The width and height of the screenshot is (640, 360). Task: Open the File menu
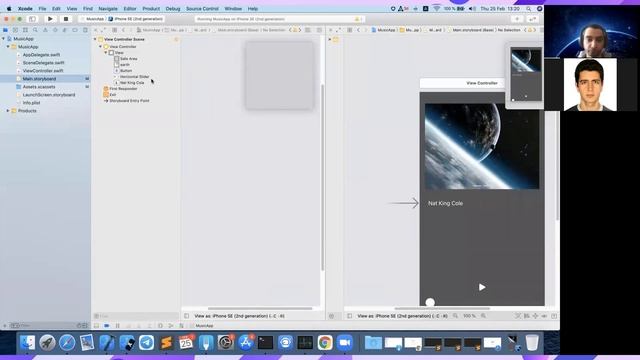tap(42, 8)
